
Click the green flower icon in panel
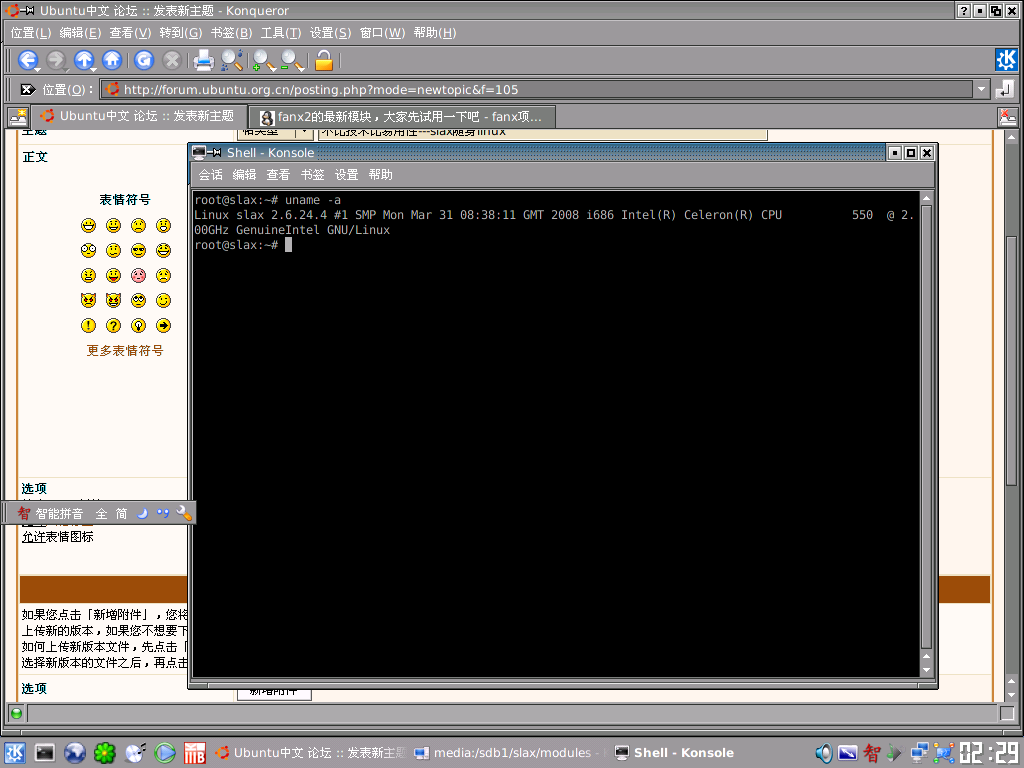104,753
